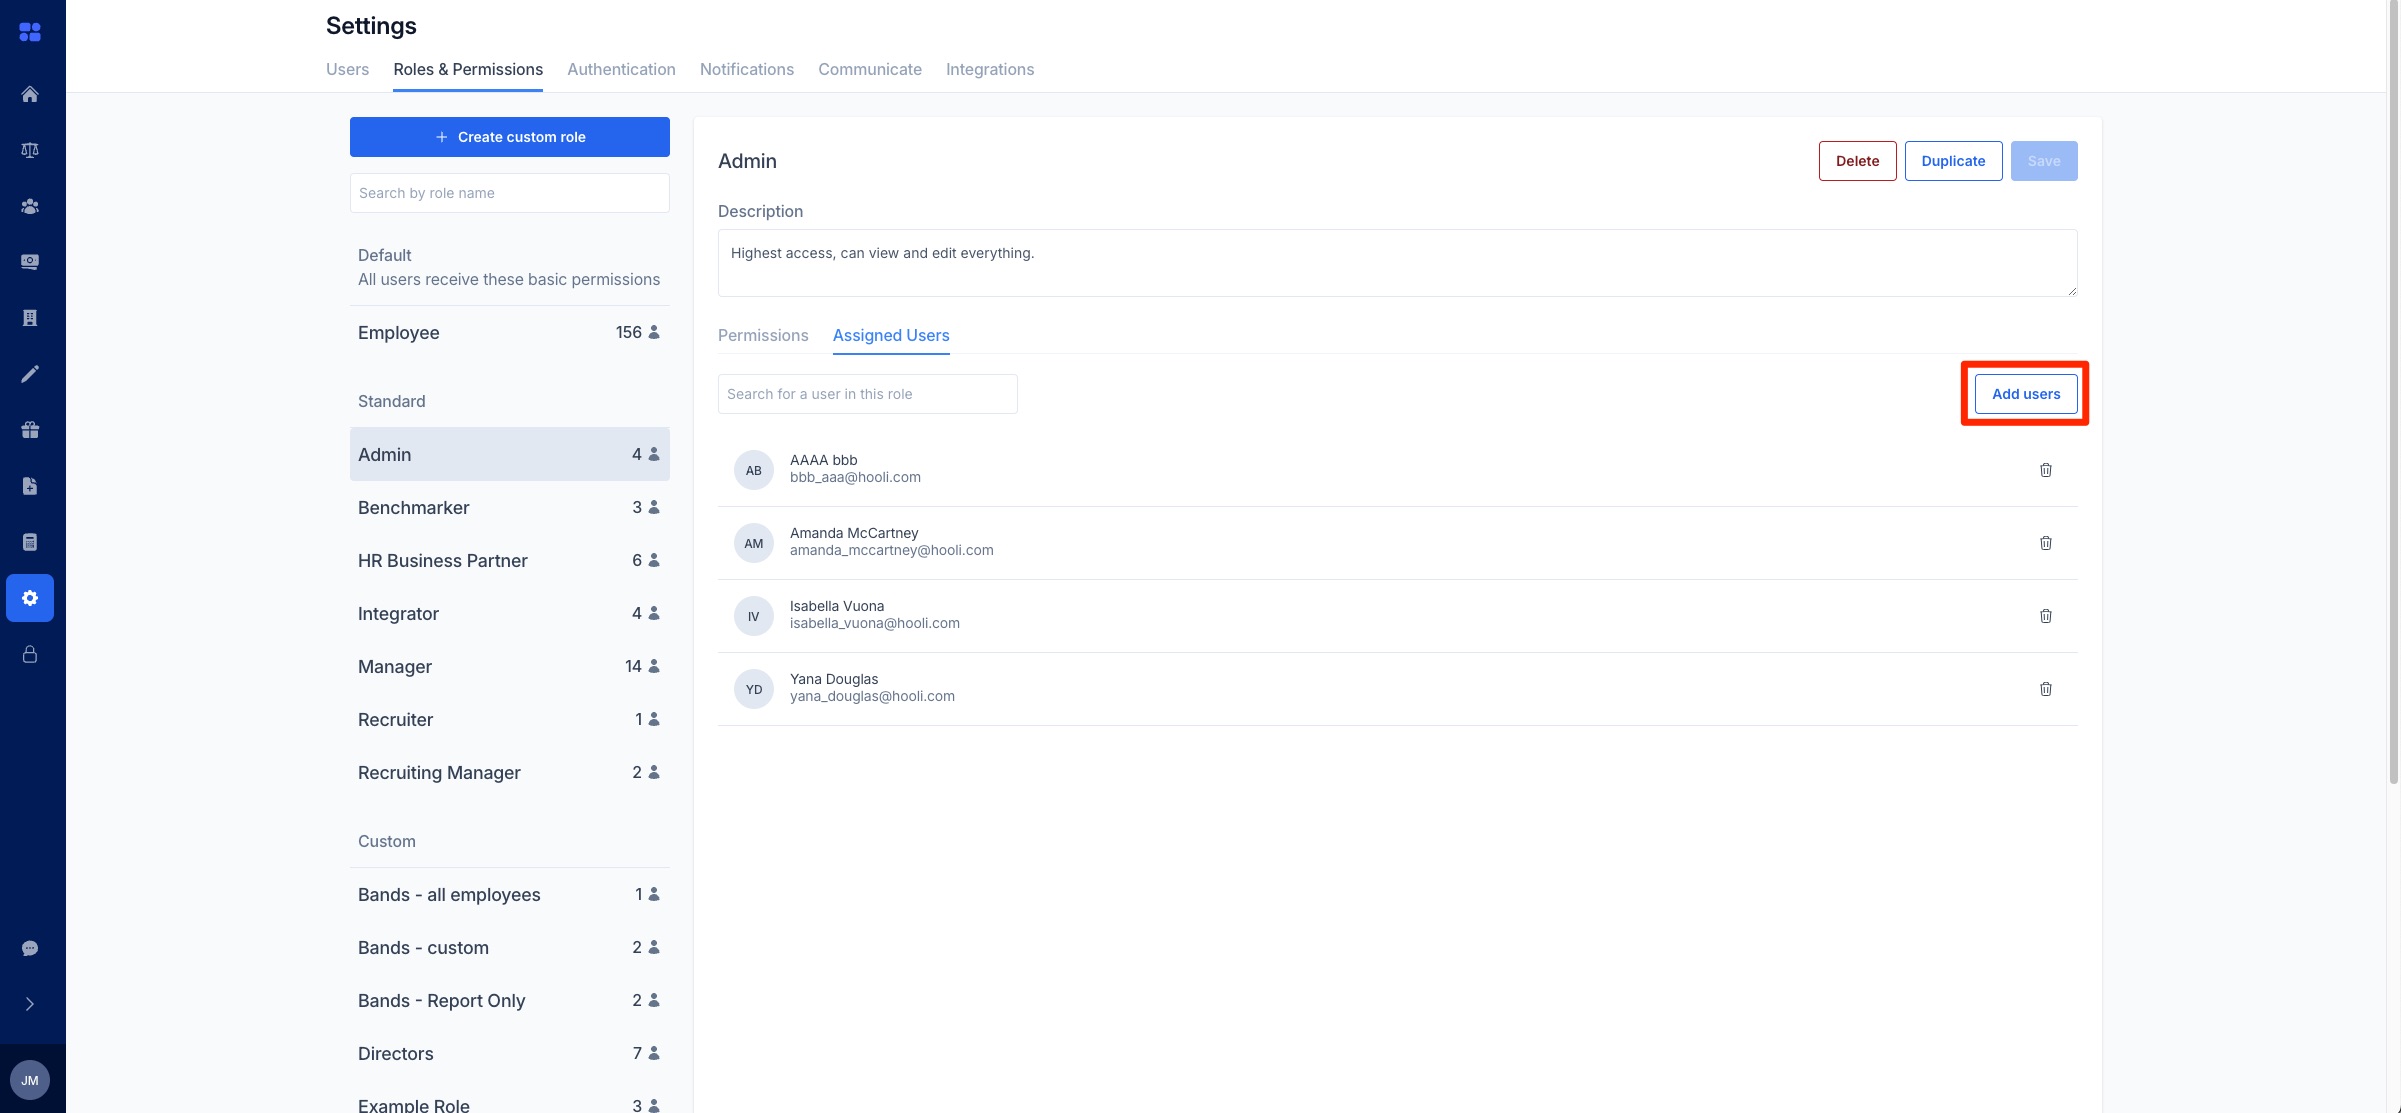This screenshot has height=1113, width=2401.
Task: Open the notebook reports icon in sidebar
Action: point(30,541)
